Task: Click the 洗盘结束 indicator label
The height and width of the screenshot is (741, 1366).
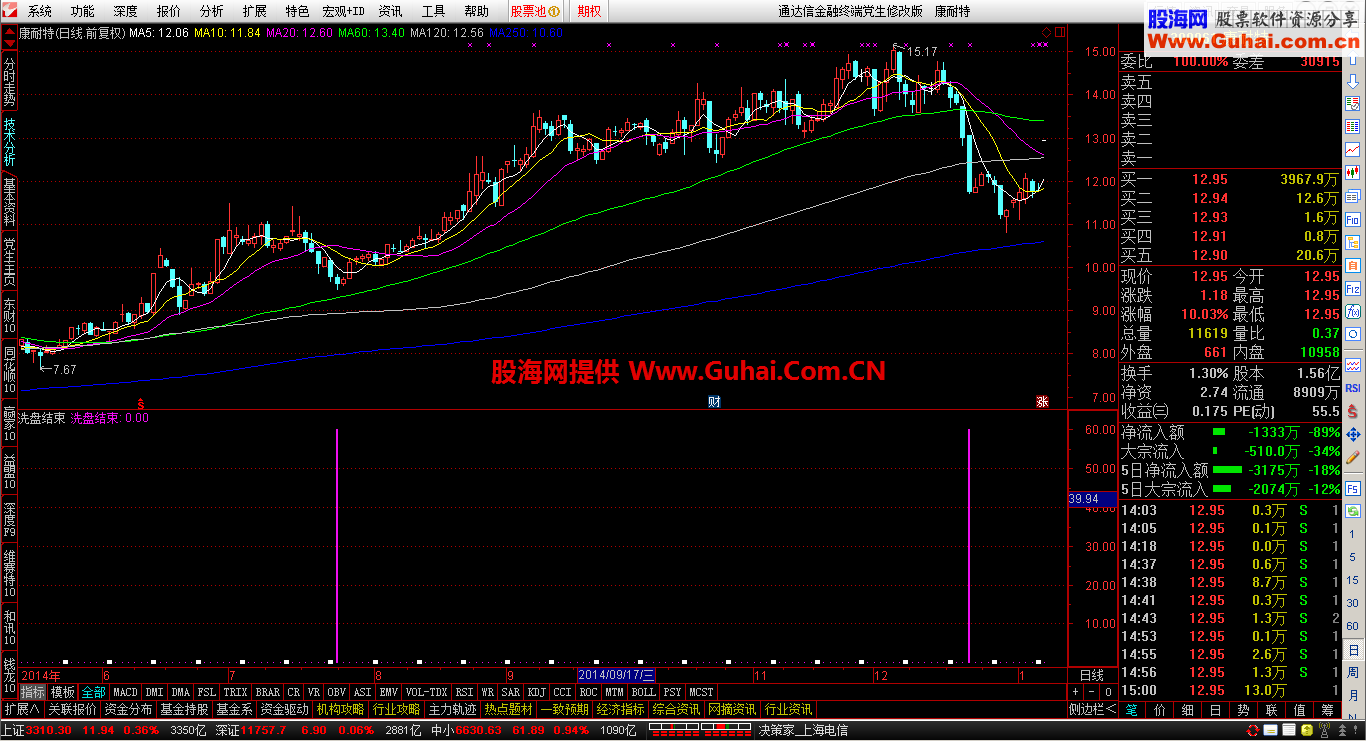Action: click(42, 418)
